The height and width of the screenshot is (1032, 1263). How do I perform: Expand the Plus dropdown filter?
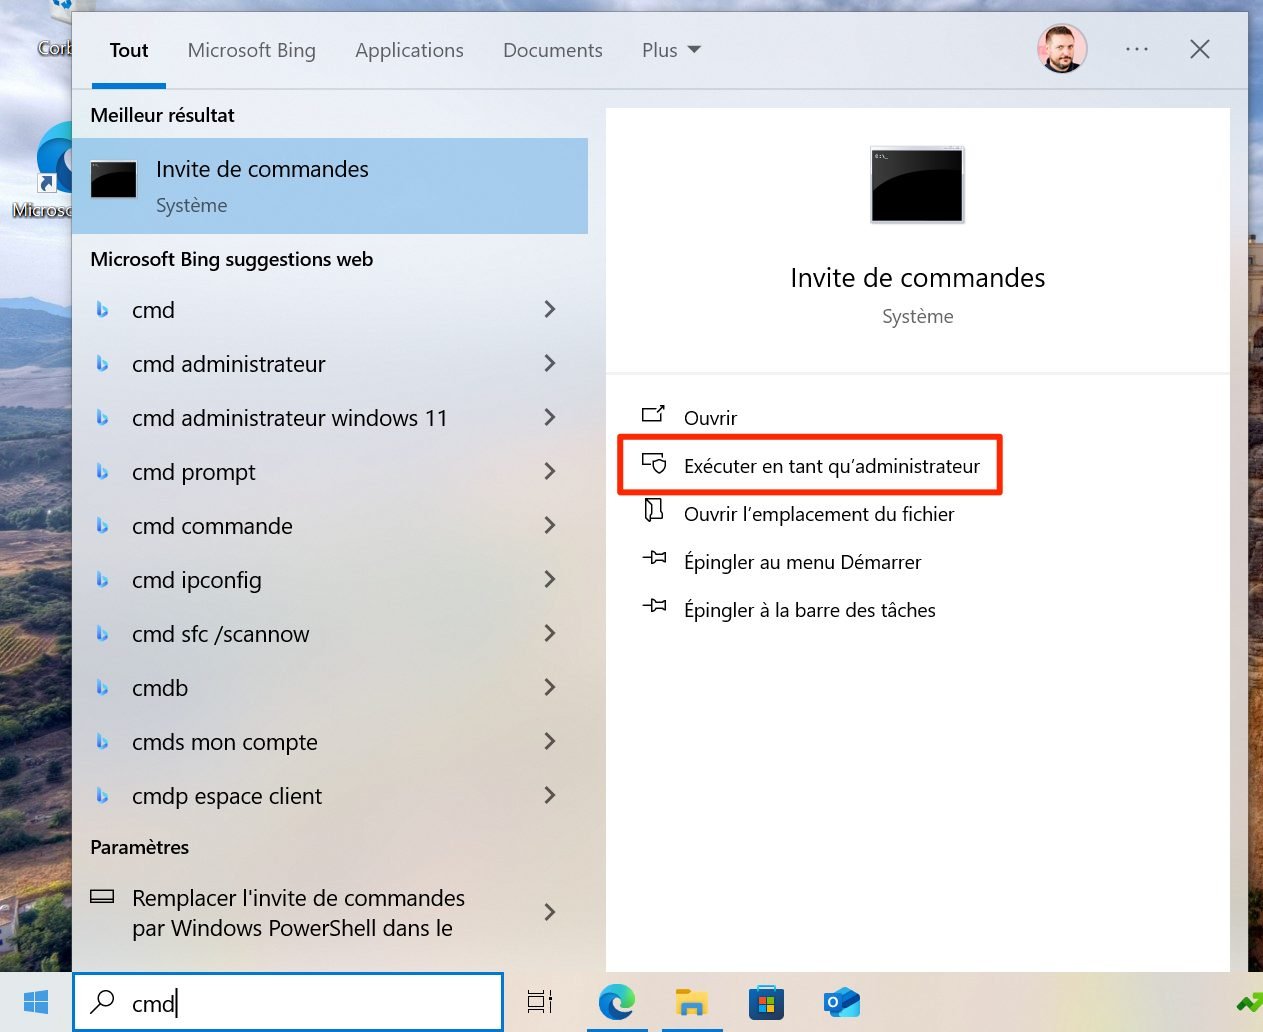click(671, 50)
